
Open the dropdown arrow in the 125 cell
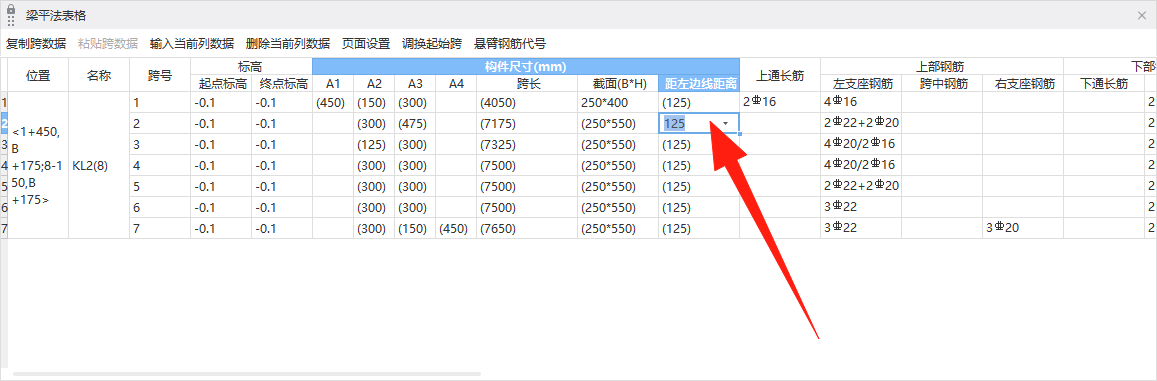click(x=726, y=124)
